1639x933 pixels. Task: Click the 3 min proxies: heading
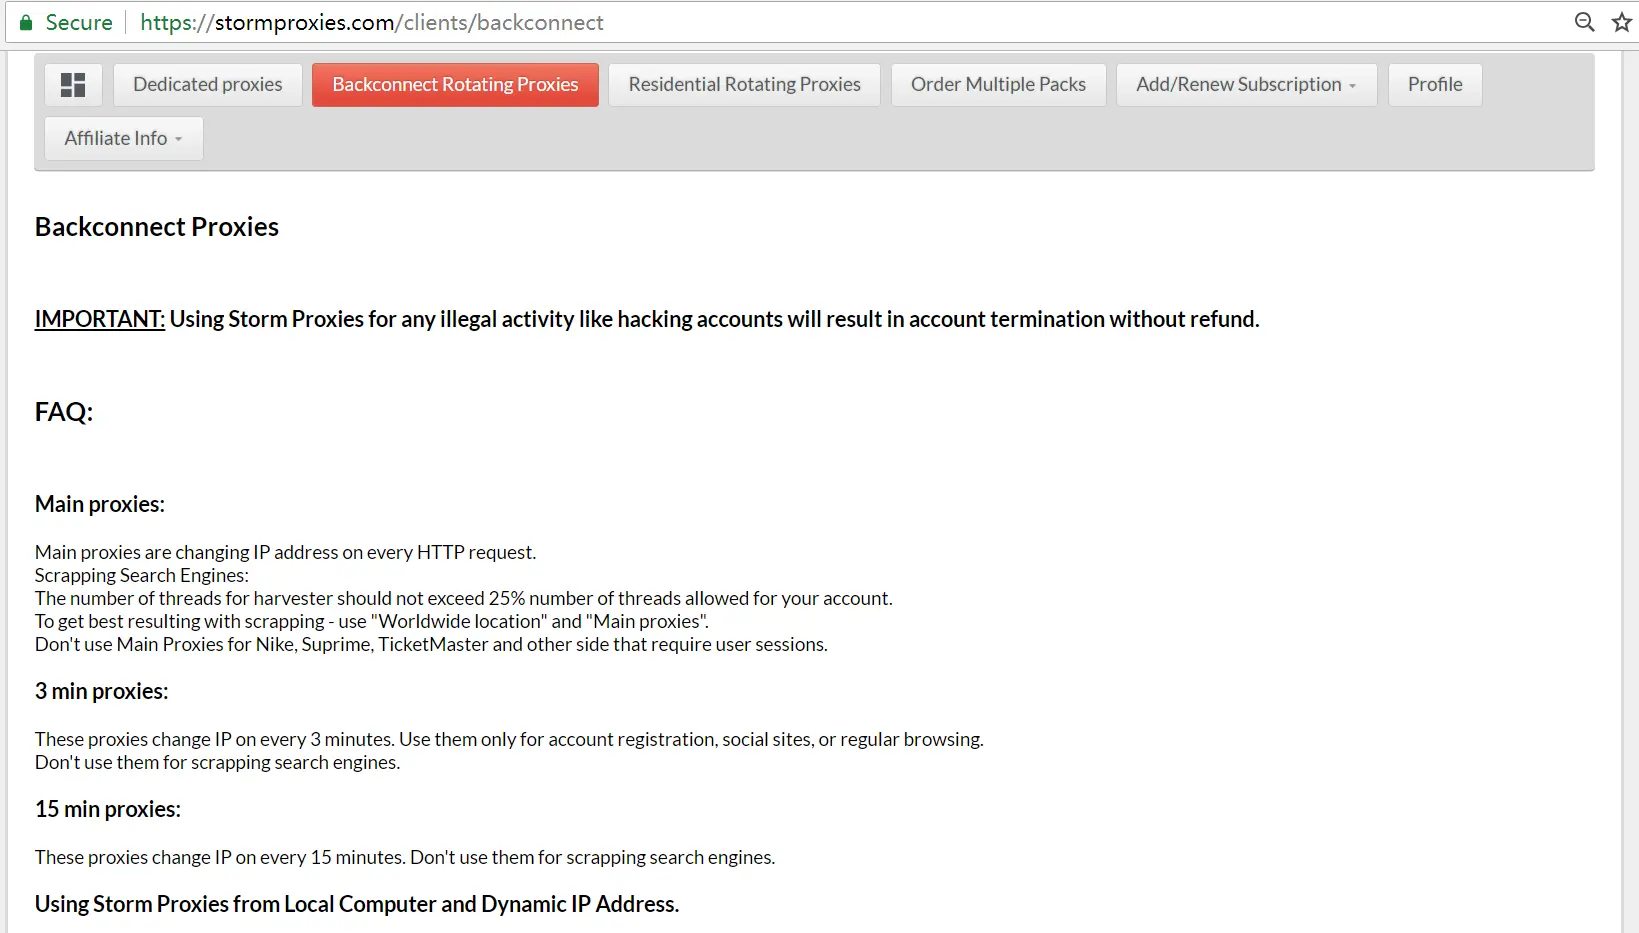pyautogui.click(x=102, y=691)
